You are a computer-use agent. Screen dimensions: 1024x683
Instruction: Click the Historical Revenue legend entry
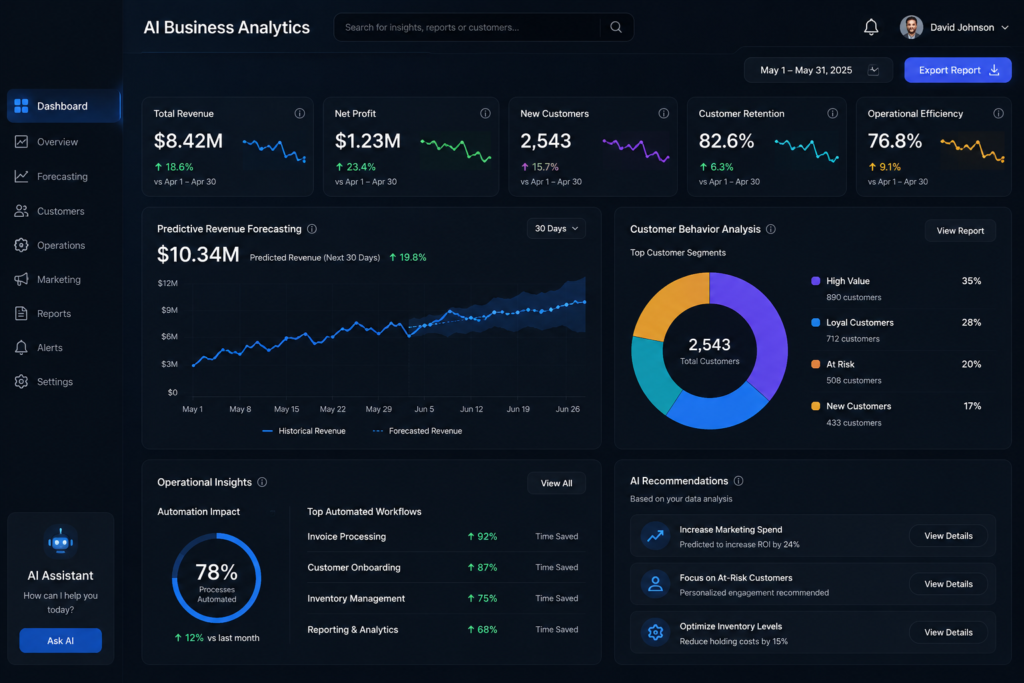[x=304, y=431]
